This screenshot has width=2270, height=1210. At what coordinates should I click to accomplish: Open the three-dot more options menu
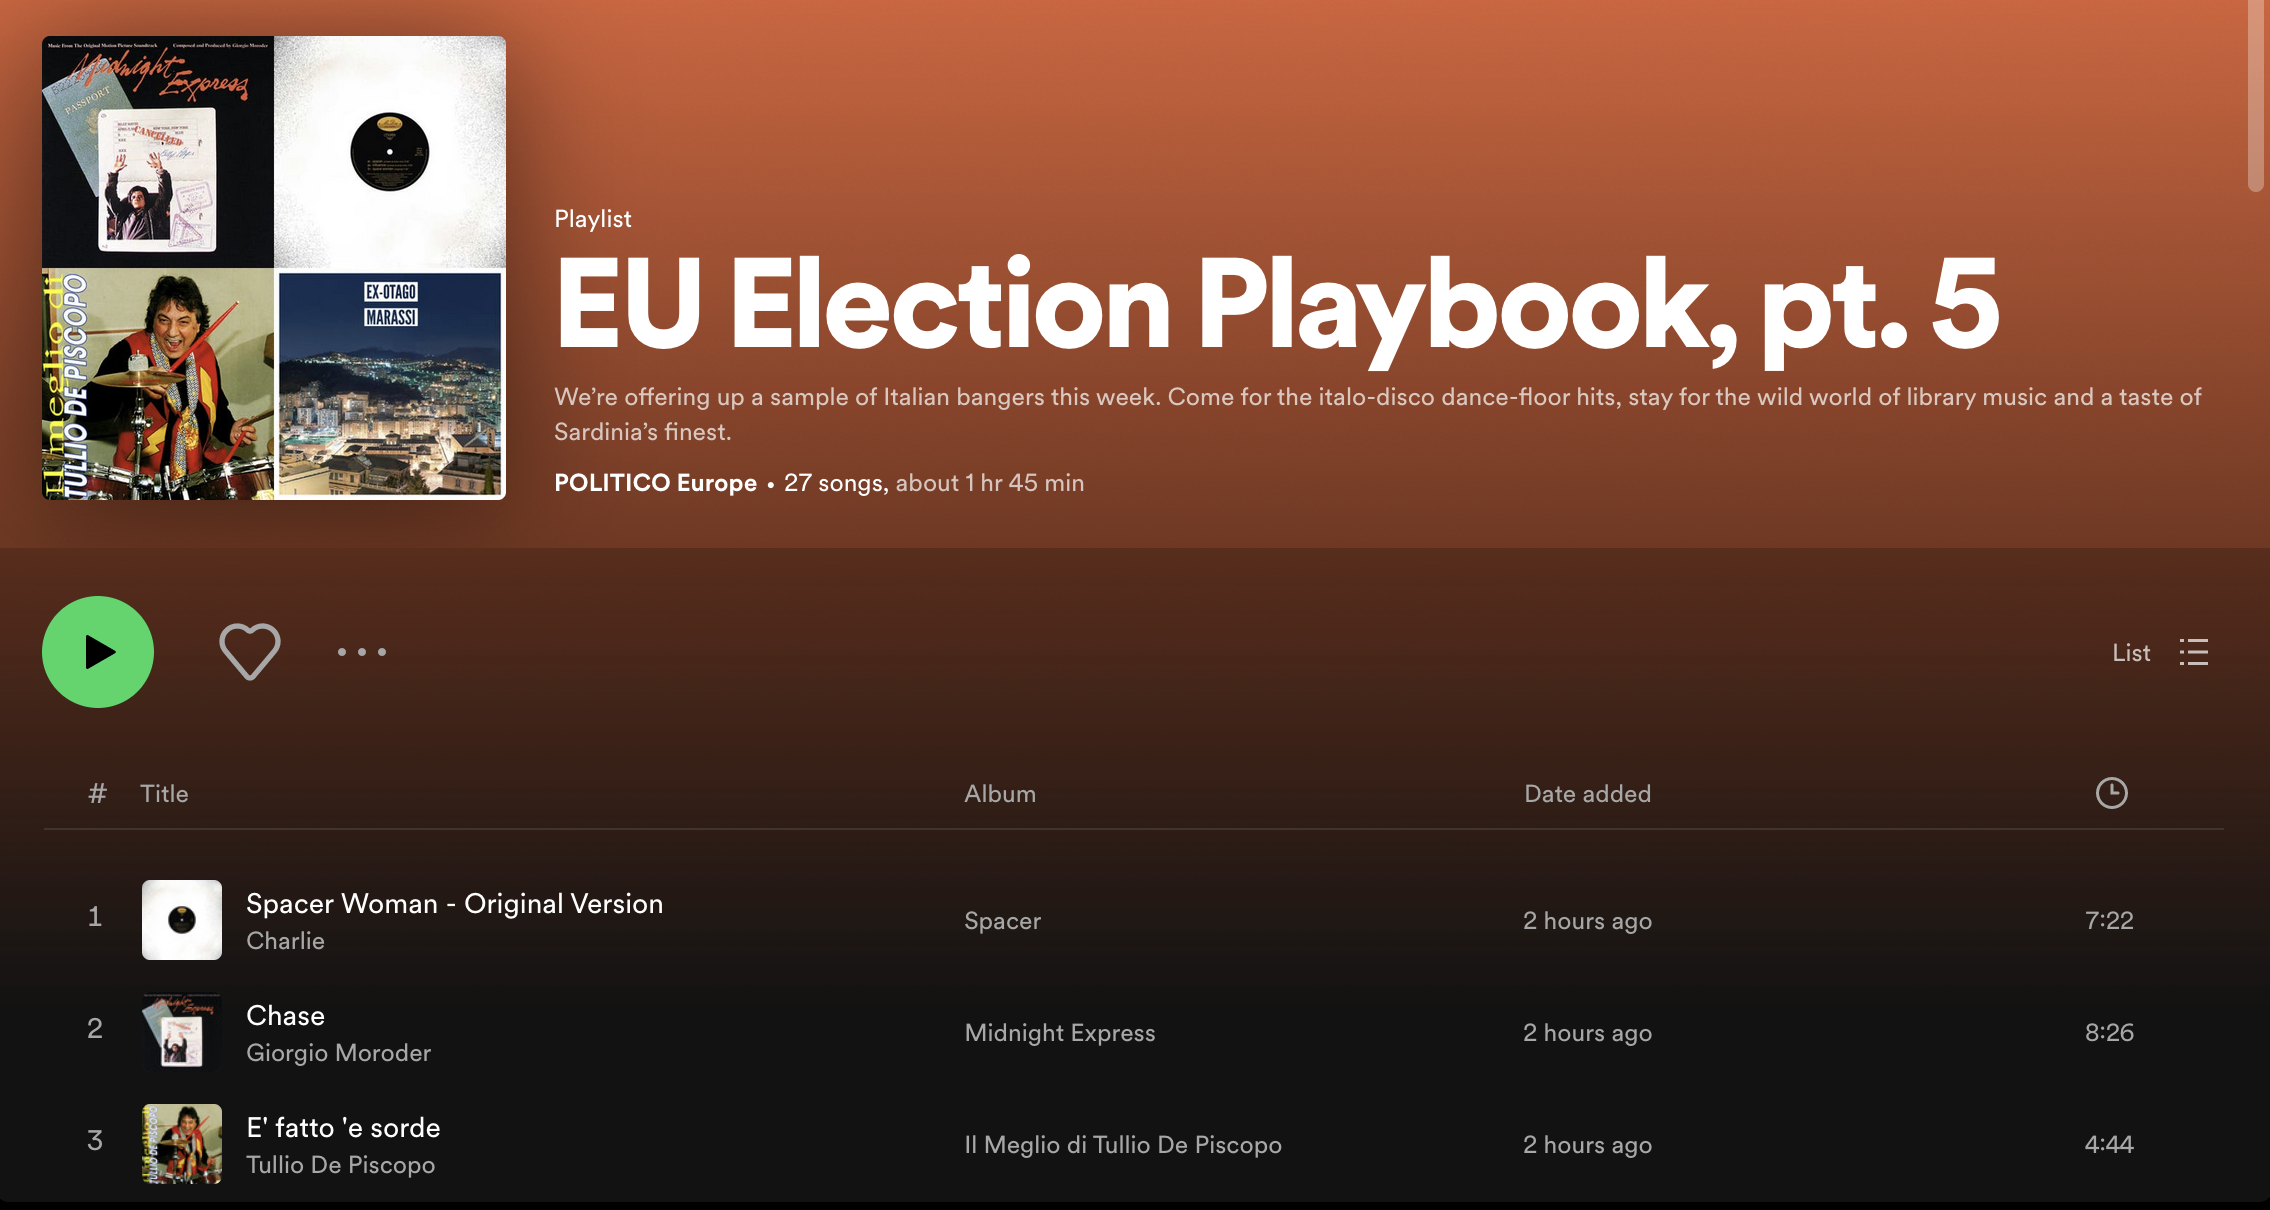point(361,652)
